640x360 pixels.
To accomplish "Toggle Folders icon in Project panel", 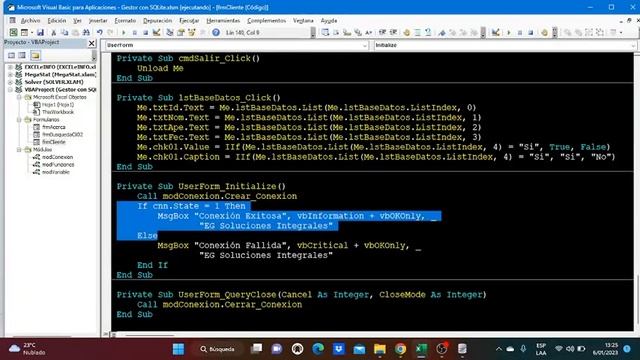I will click(35, 55).
